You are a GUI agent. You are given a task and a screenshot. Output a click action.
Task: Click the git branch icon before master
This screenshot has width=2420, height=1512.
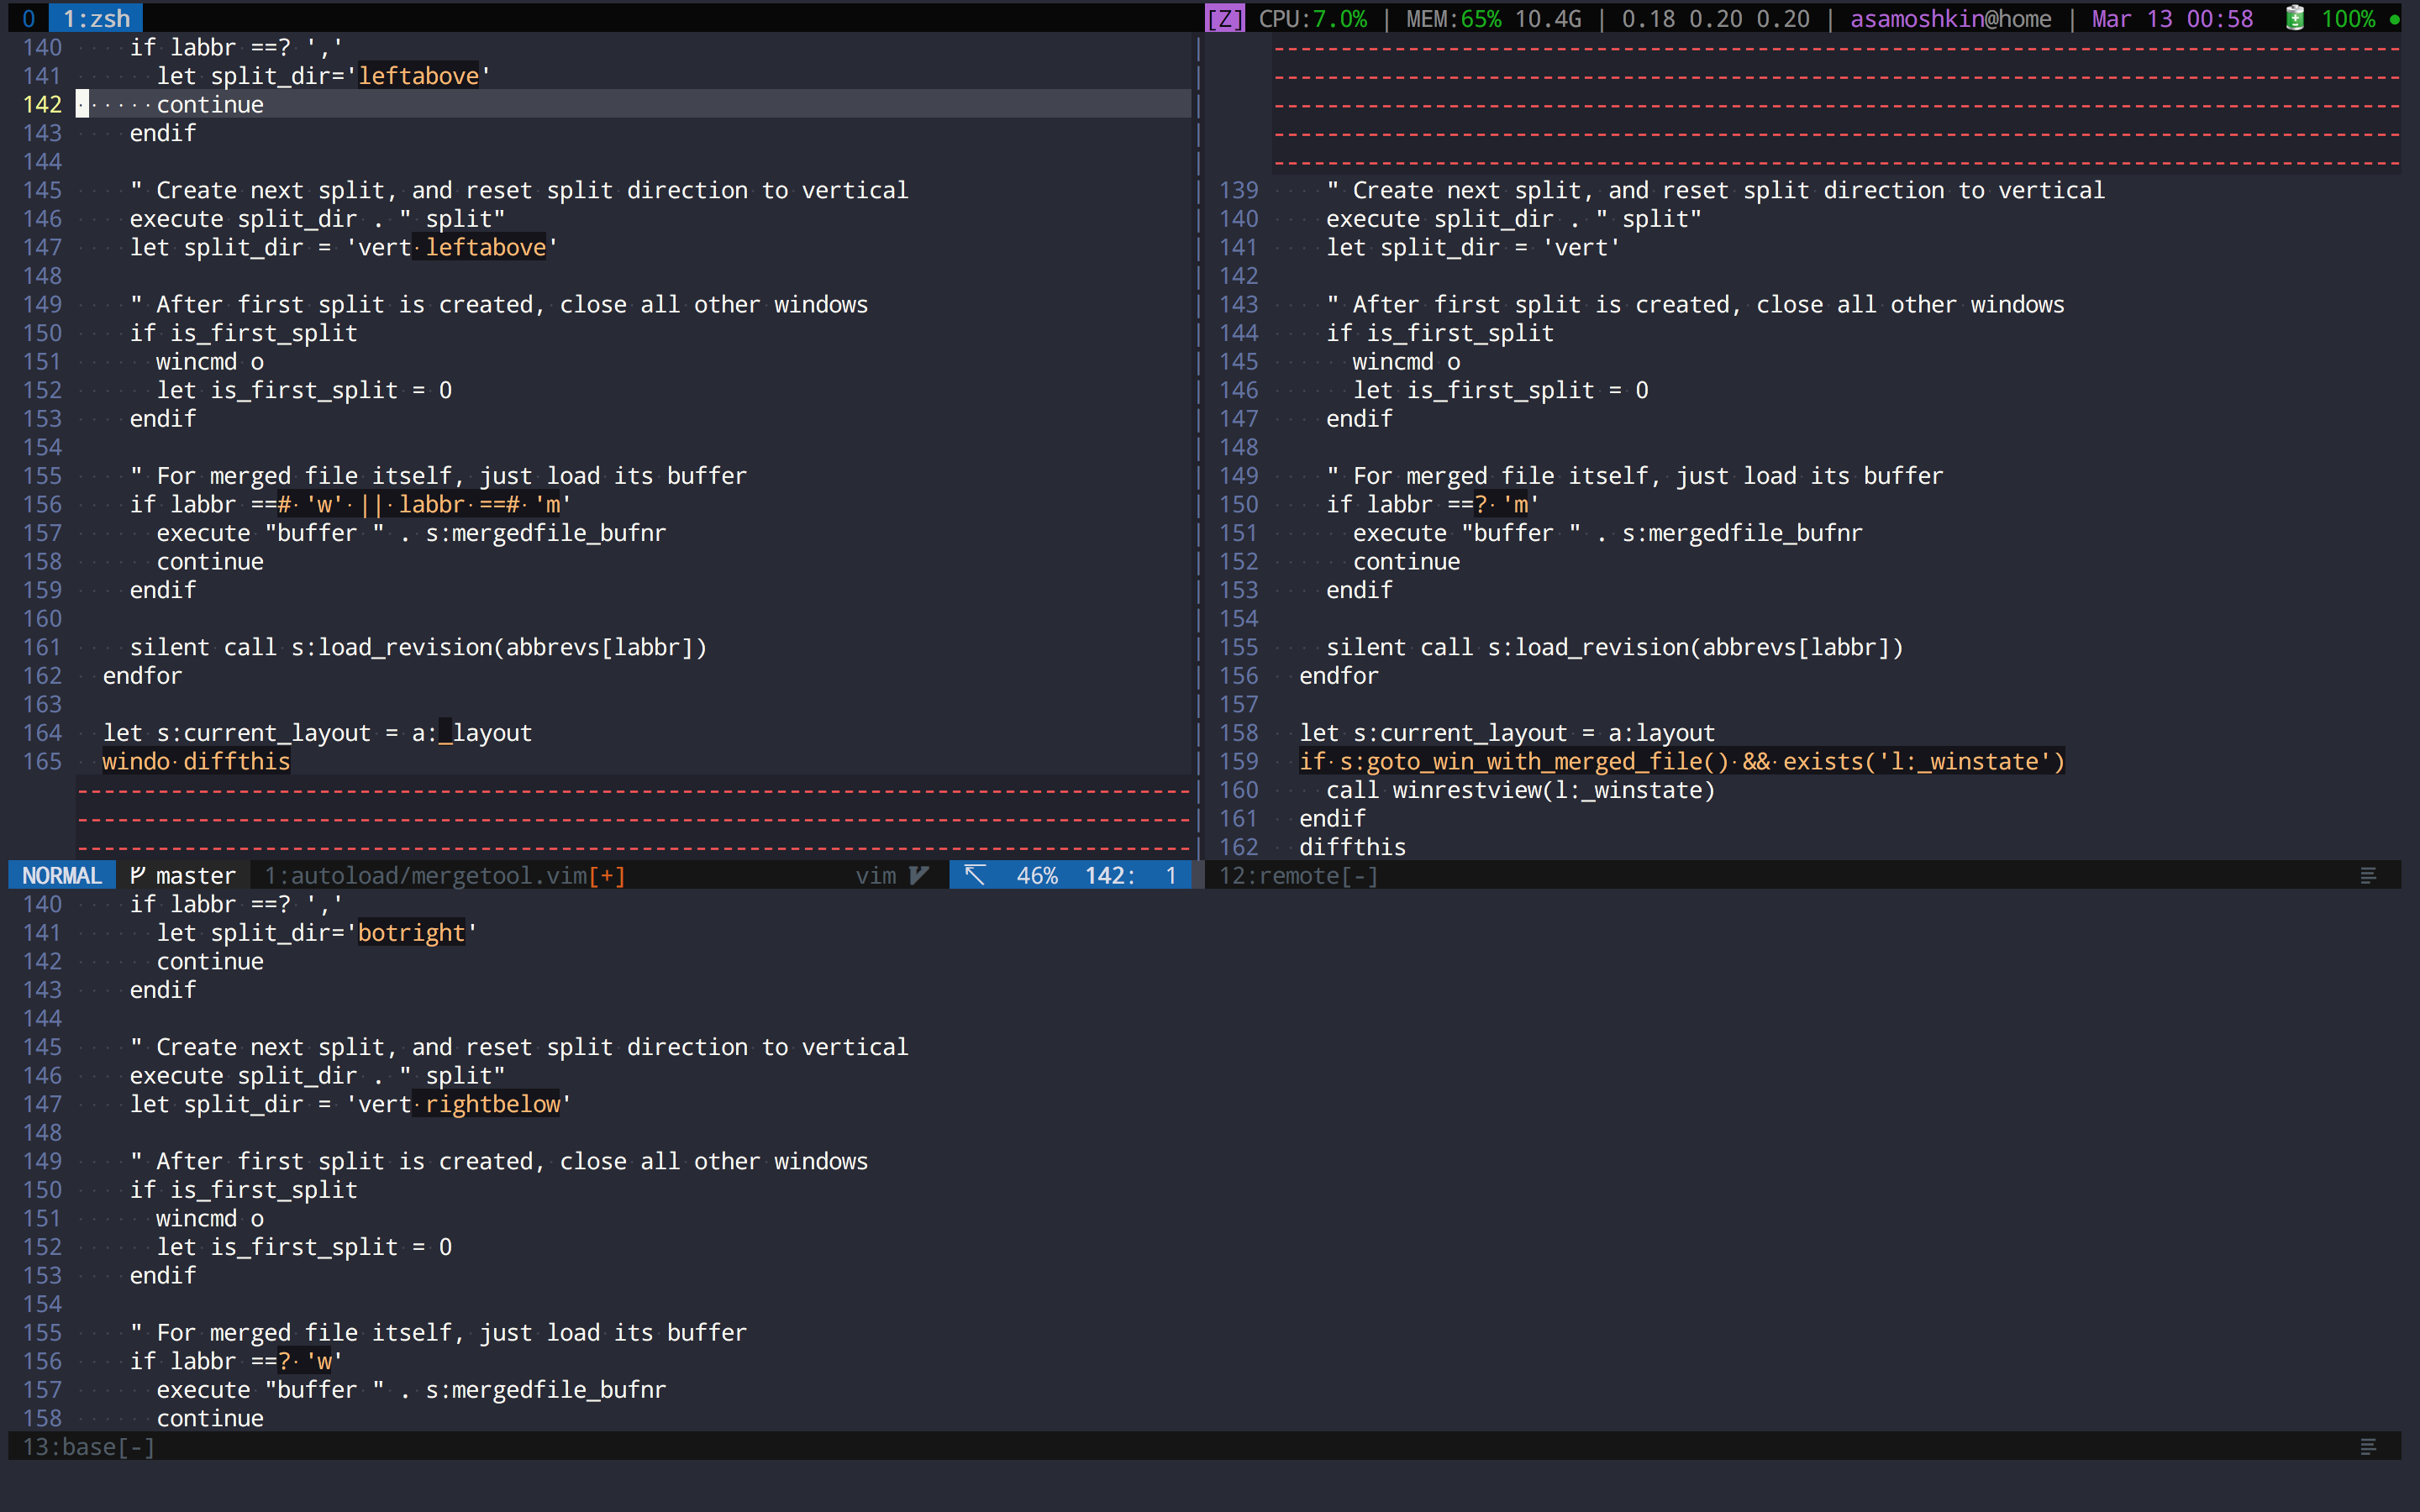click(x=138, y=875)
